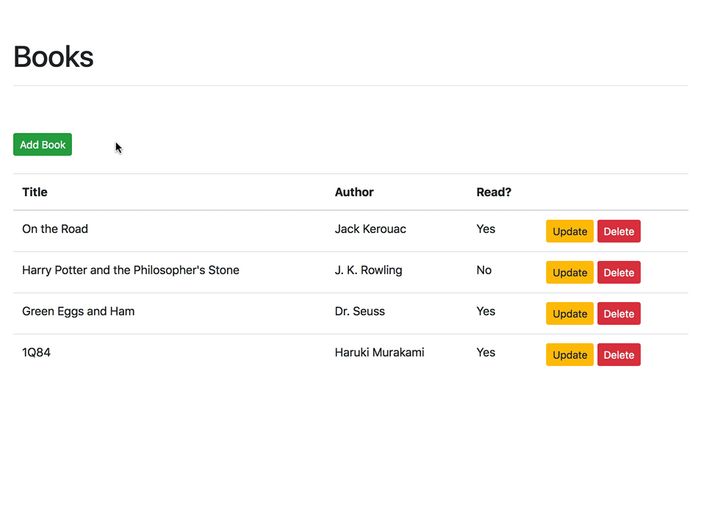Select the Dr. Seuss author cell
This screenshot has height=513, width=720.
360,311
